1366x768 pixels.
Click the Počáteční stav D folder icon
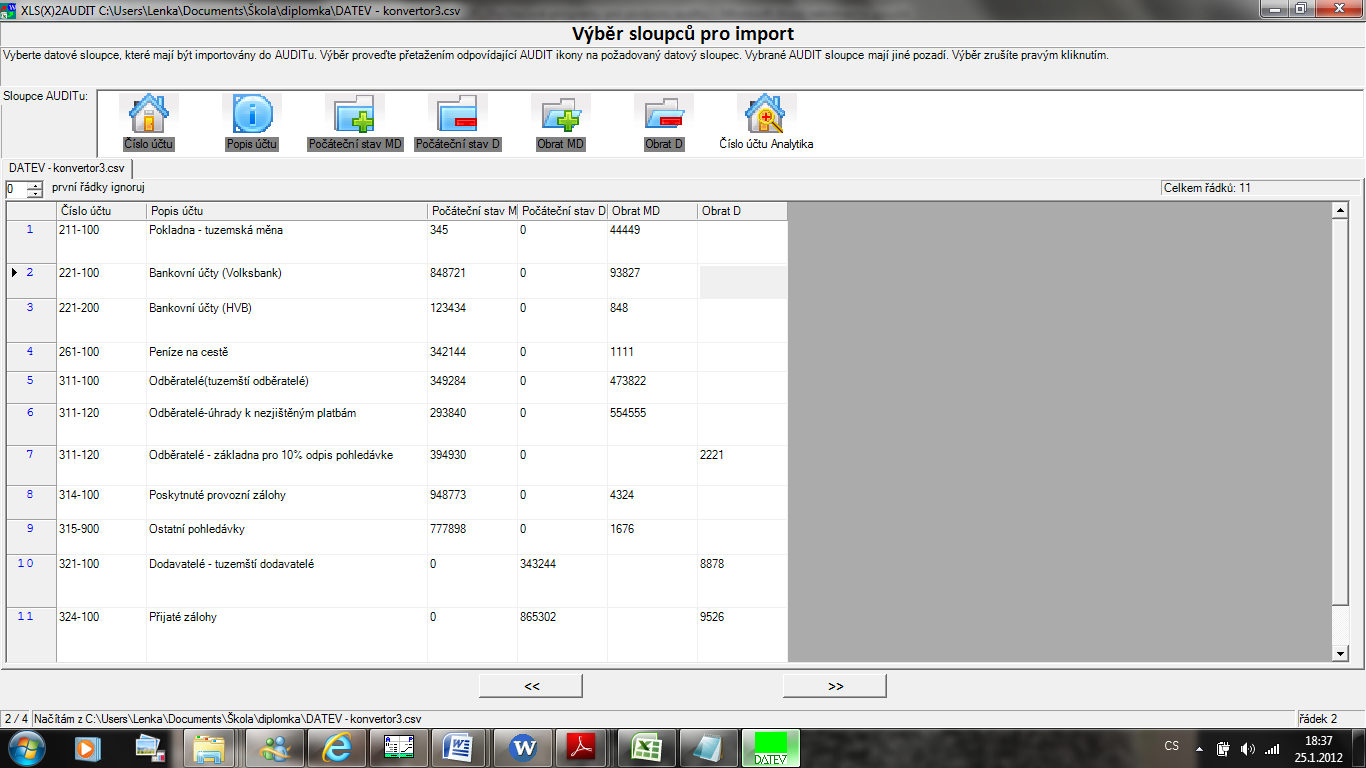[x=458, y=114]
